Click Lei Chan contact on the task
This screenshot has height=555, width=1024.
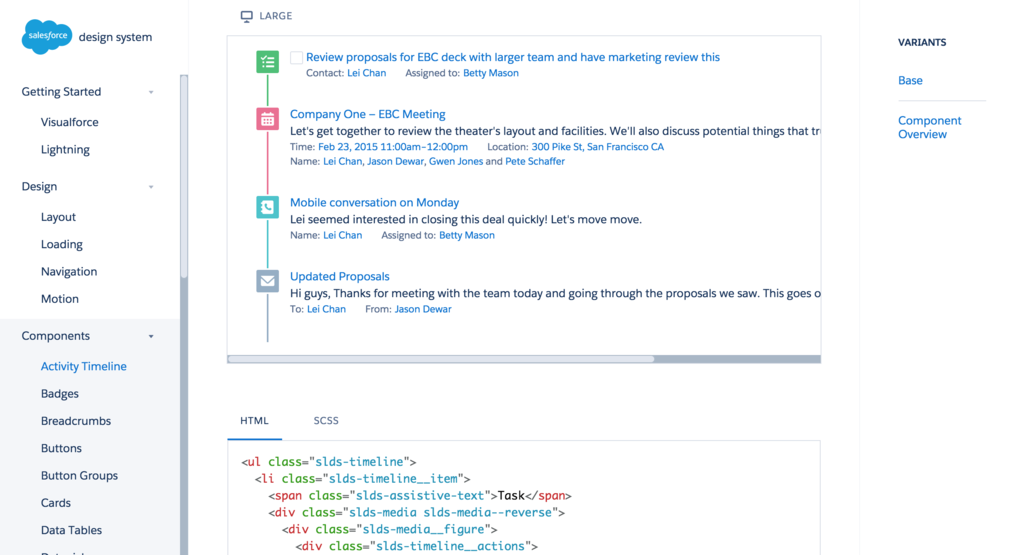pos(366,73)
